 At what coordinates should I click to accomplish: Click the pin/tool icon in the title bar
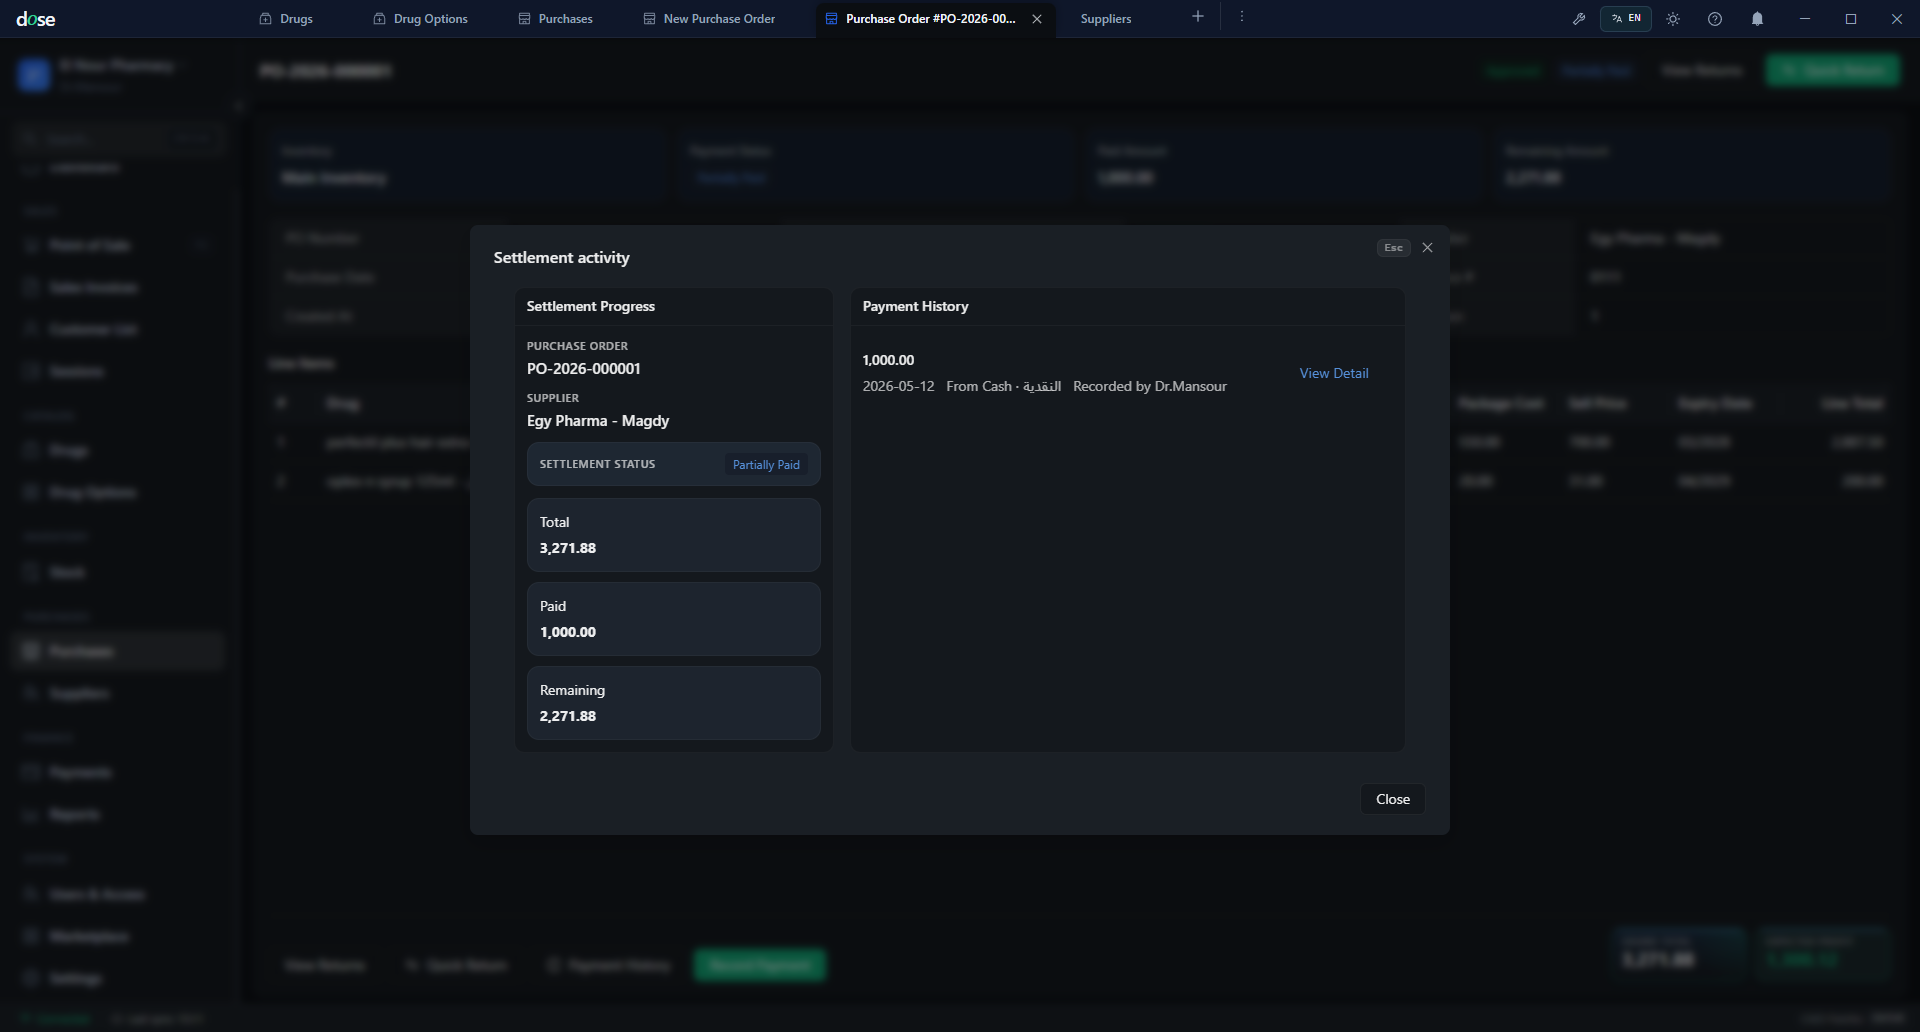(1579, 19)
